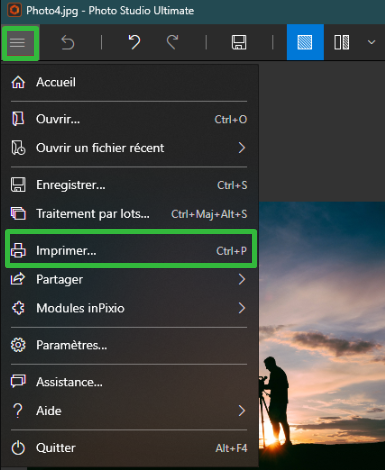Expand the view mode dropdown arrow
The image size is (385, 470).
(x=371, y=42)
